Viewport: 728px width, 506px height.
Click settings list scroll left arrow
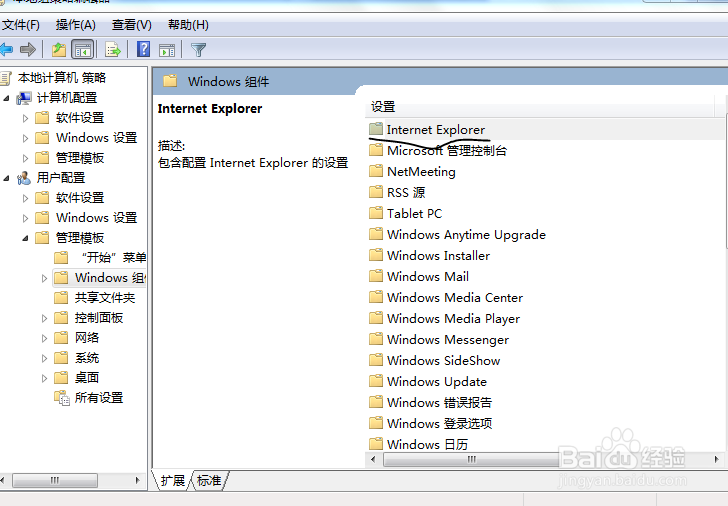pos(373,460)
